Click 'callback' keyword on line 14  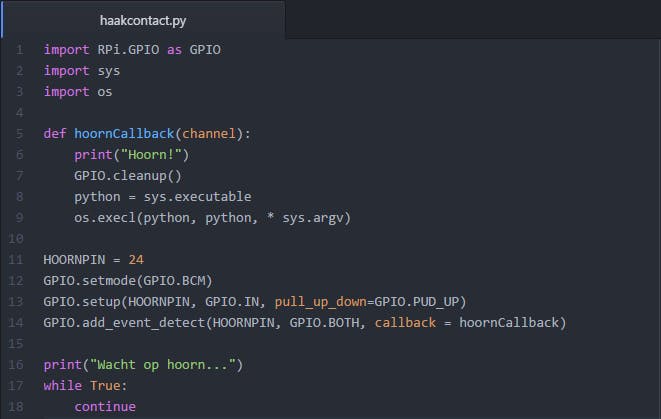click(x=405, y=322)
